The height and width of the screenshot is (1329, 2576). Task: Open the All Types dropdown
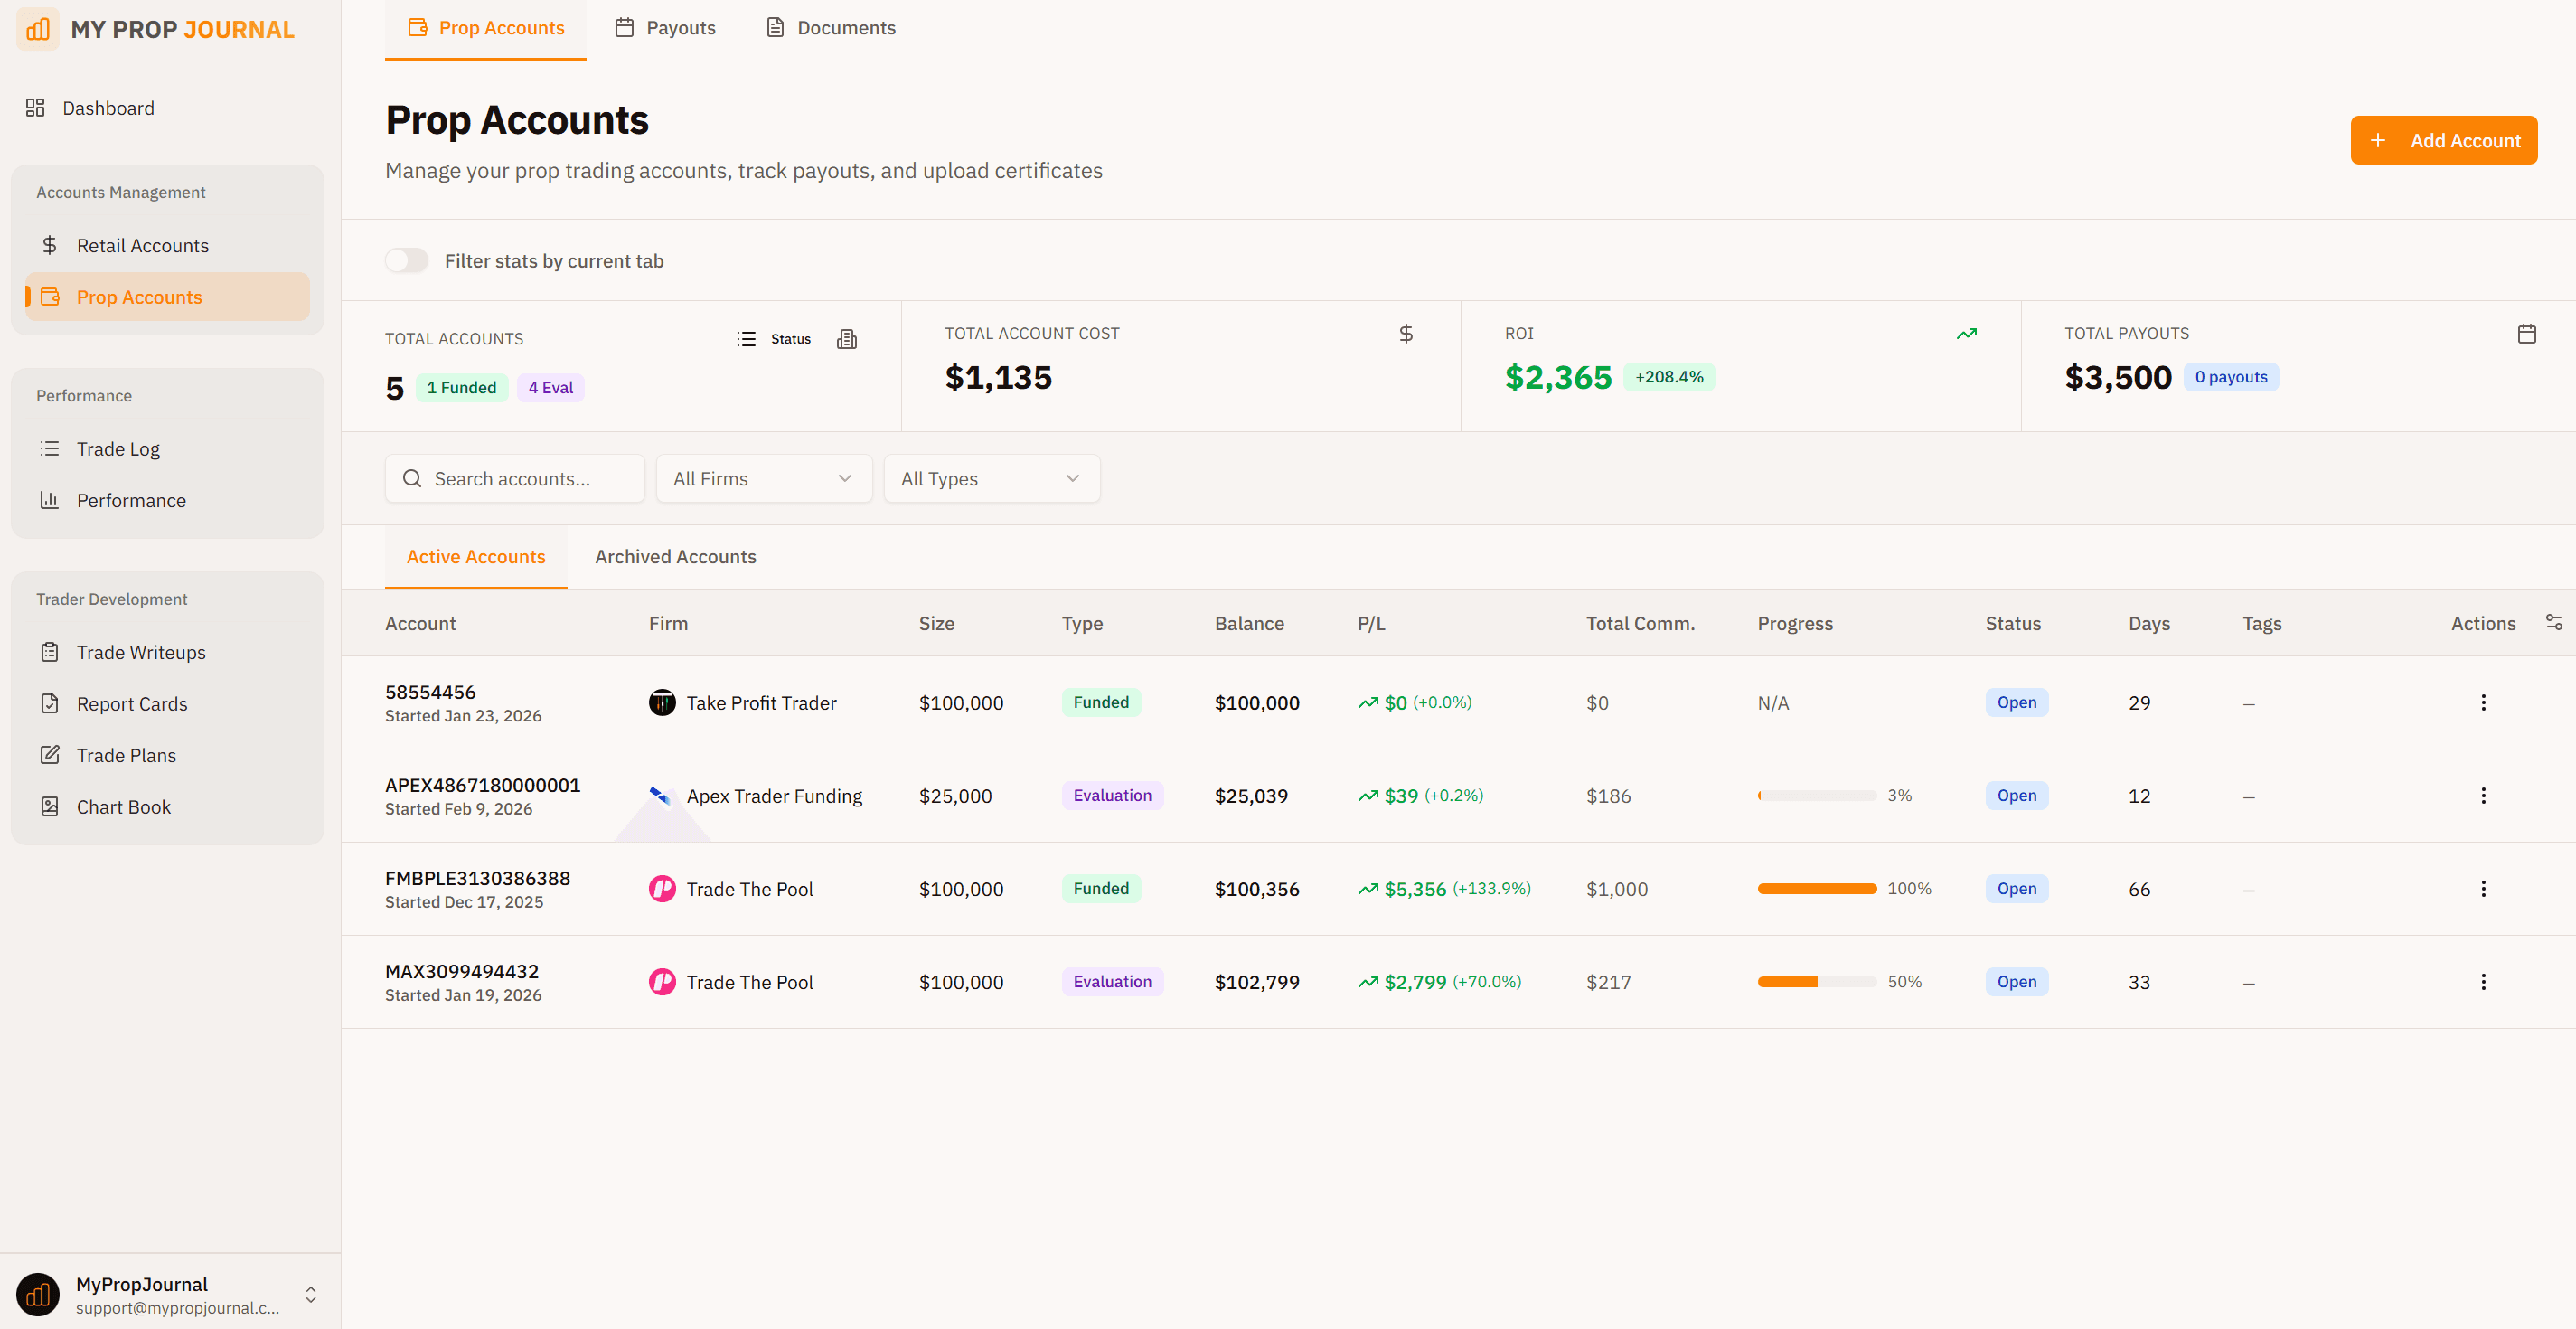pyautogui.click(x=992, y=479)
